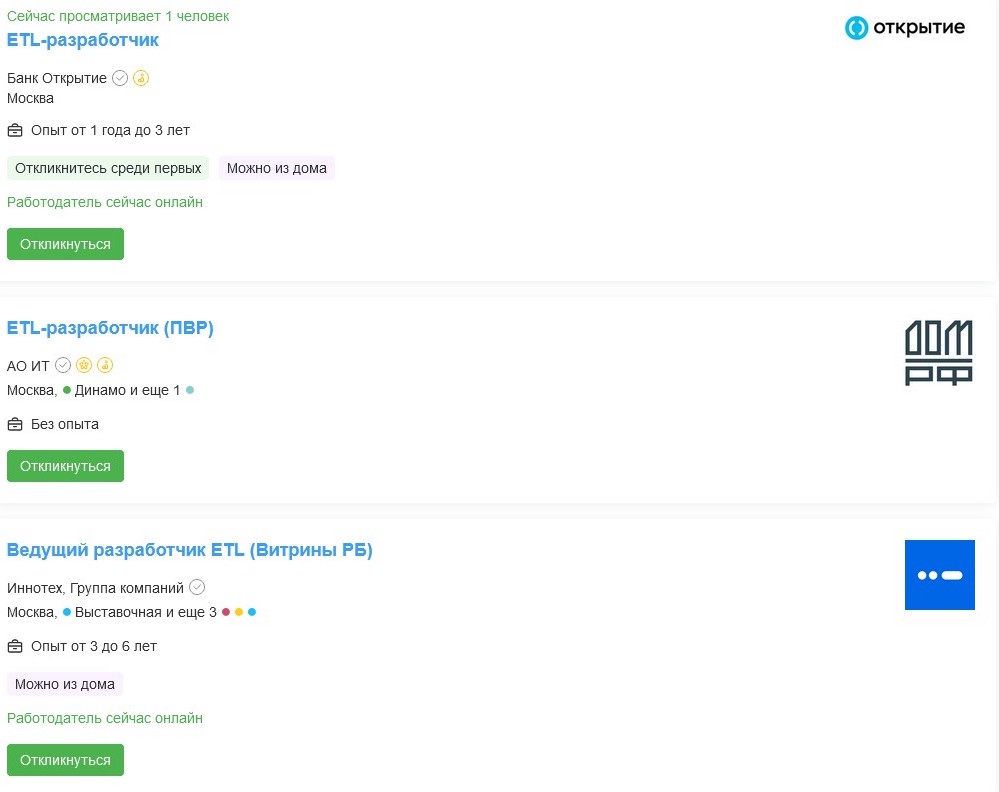Click the yellow badge beside АО ИТ
This screenshot has width=999, height=792.
coord(105,365)
